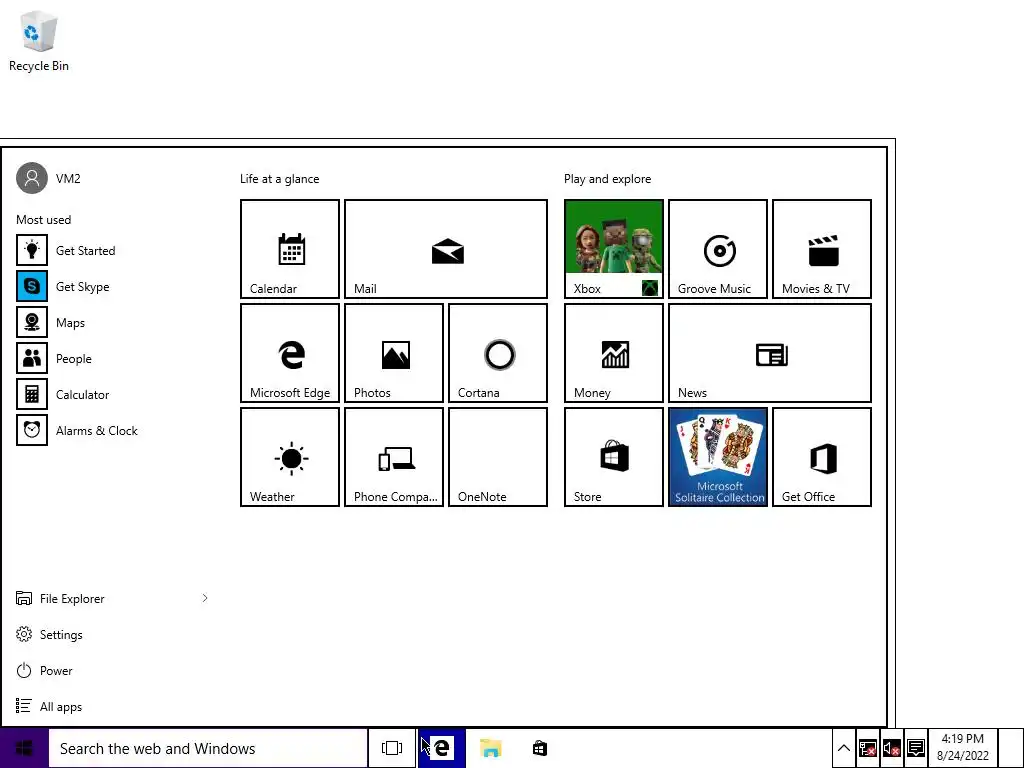
Task: Expand File Explorer jump list arrow
Action: tap(204, 598)
